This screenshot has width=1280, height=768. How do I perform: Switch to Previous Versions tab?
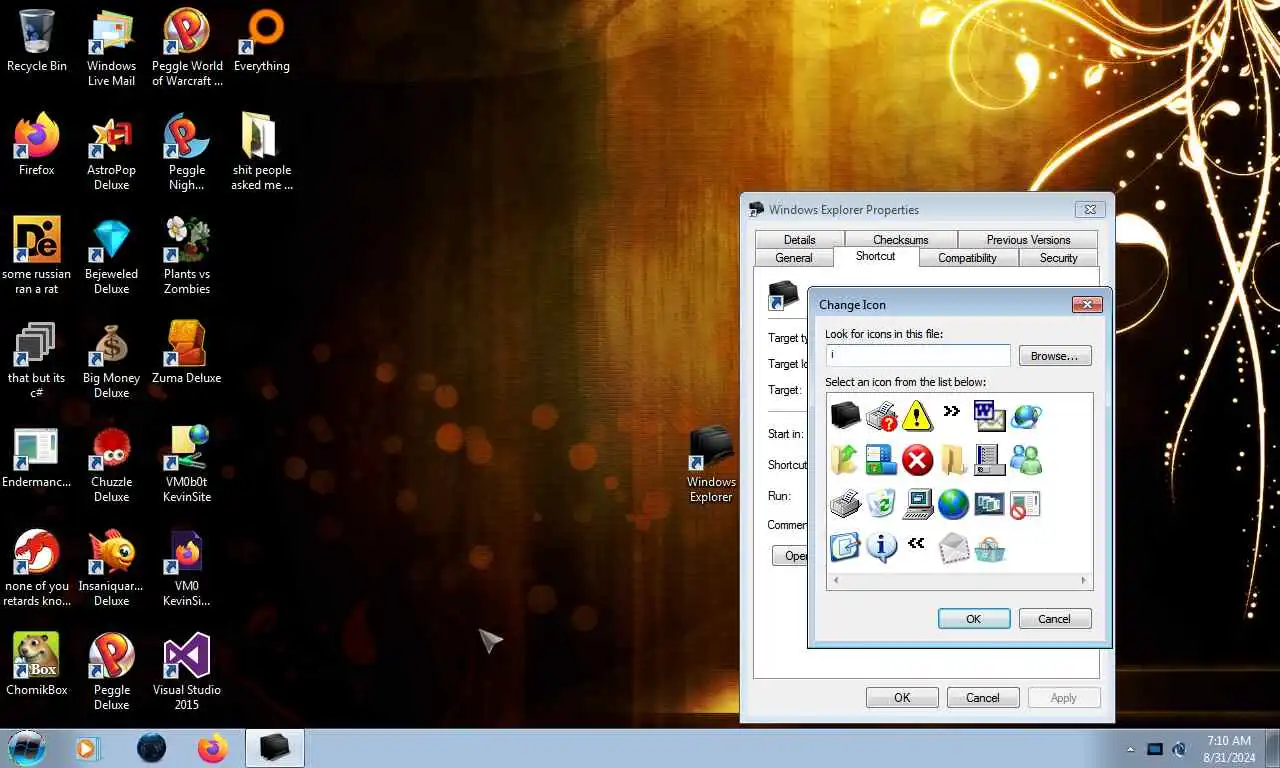(1028, 240)
